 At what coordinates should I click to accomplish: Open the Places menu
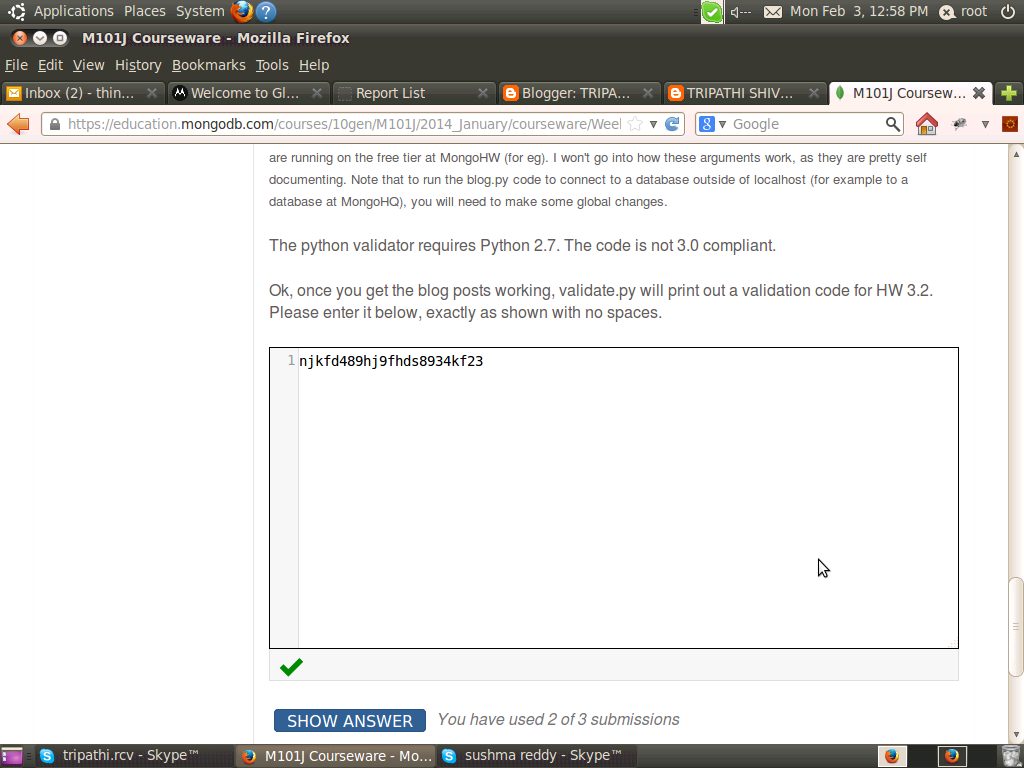144,11
